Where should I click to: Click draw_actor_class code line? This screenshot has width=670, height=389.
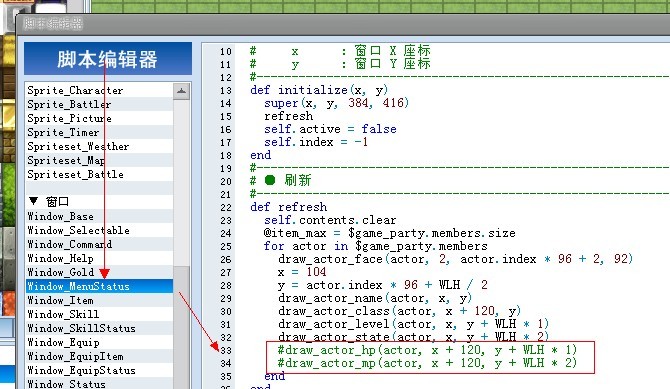click(399, 311)
